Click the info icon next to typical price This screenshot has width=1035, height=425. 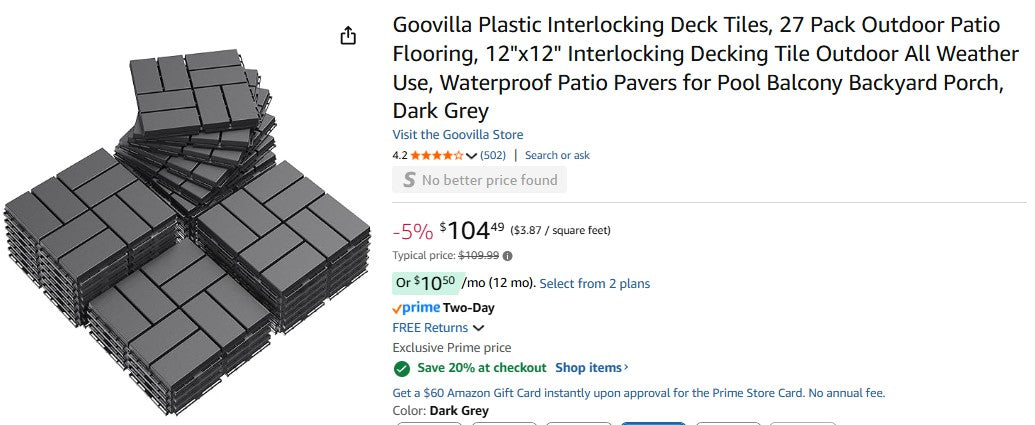(508, 256)
